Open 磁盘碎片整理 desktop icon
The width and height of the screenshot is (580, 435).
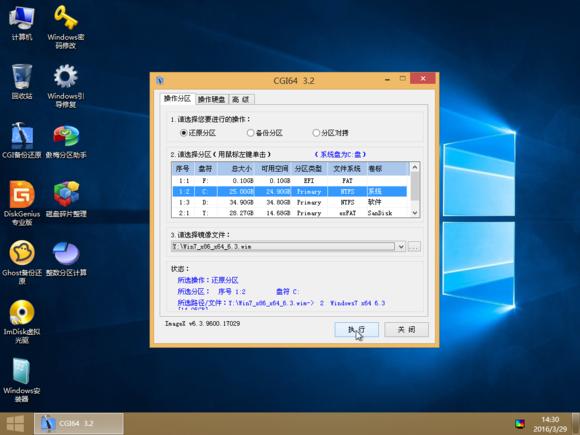tap(66, 199)
